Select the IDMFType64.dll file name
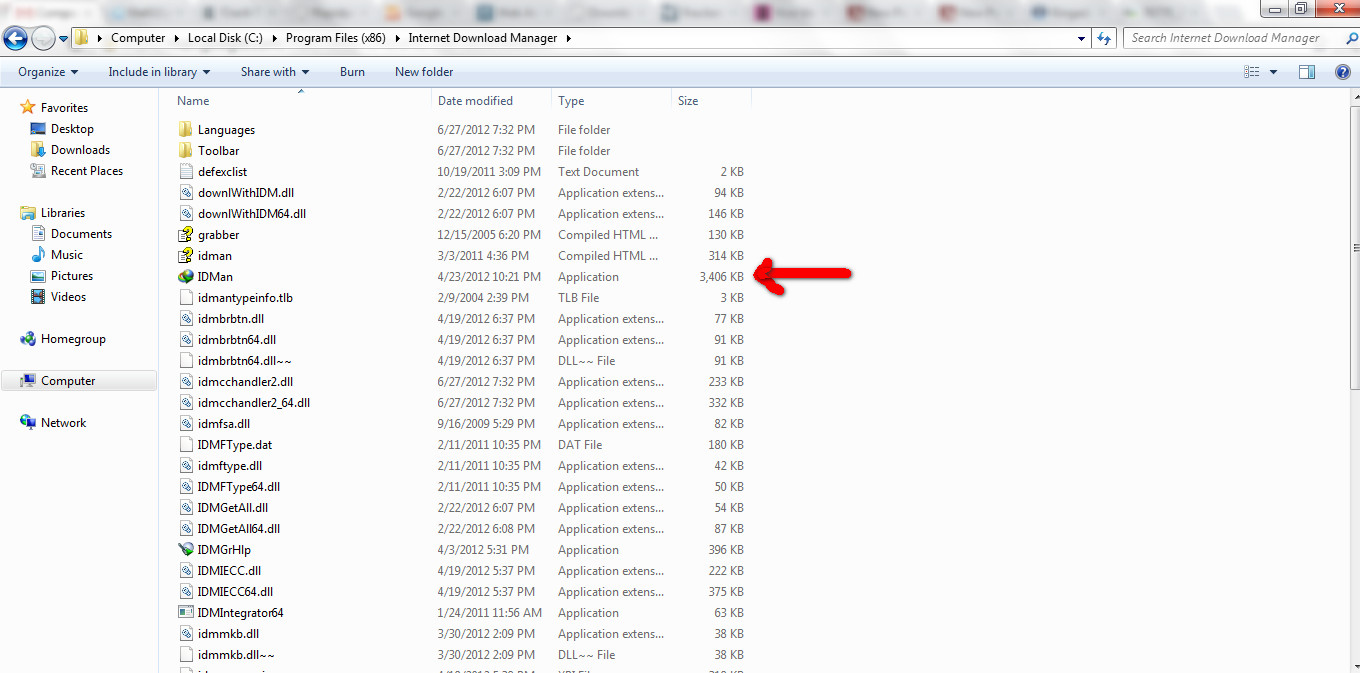Screen dimensions: 1360x673 coord(239,487)
